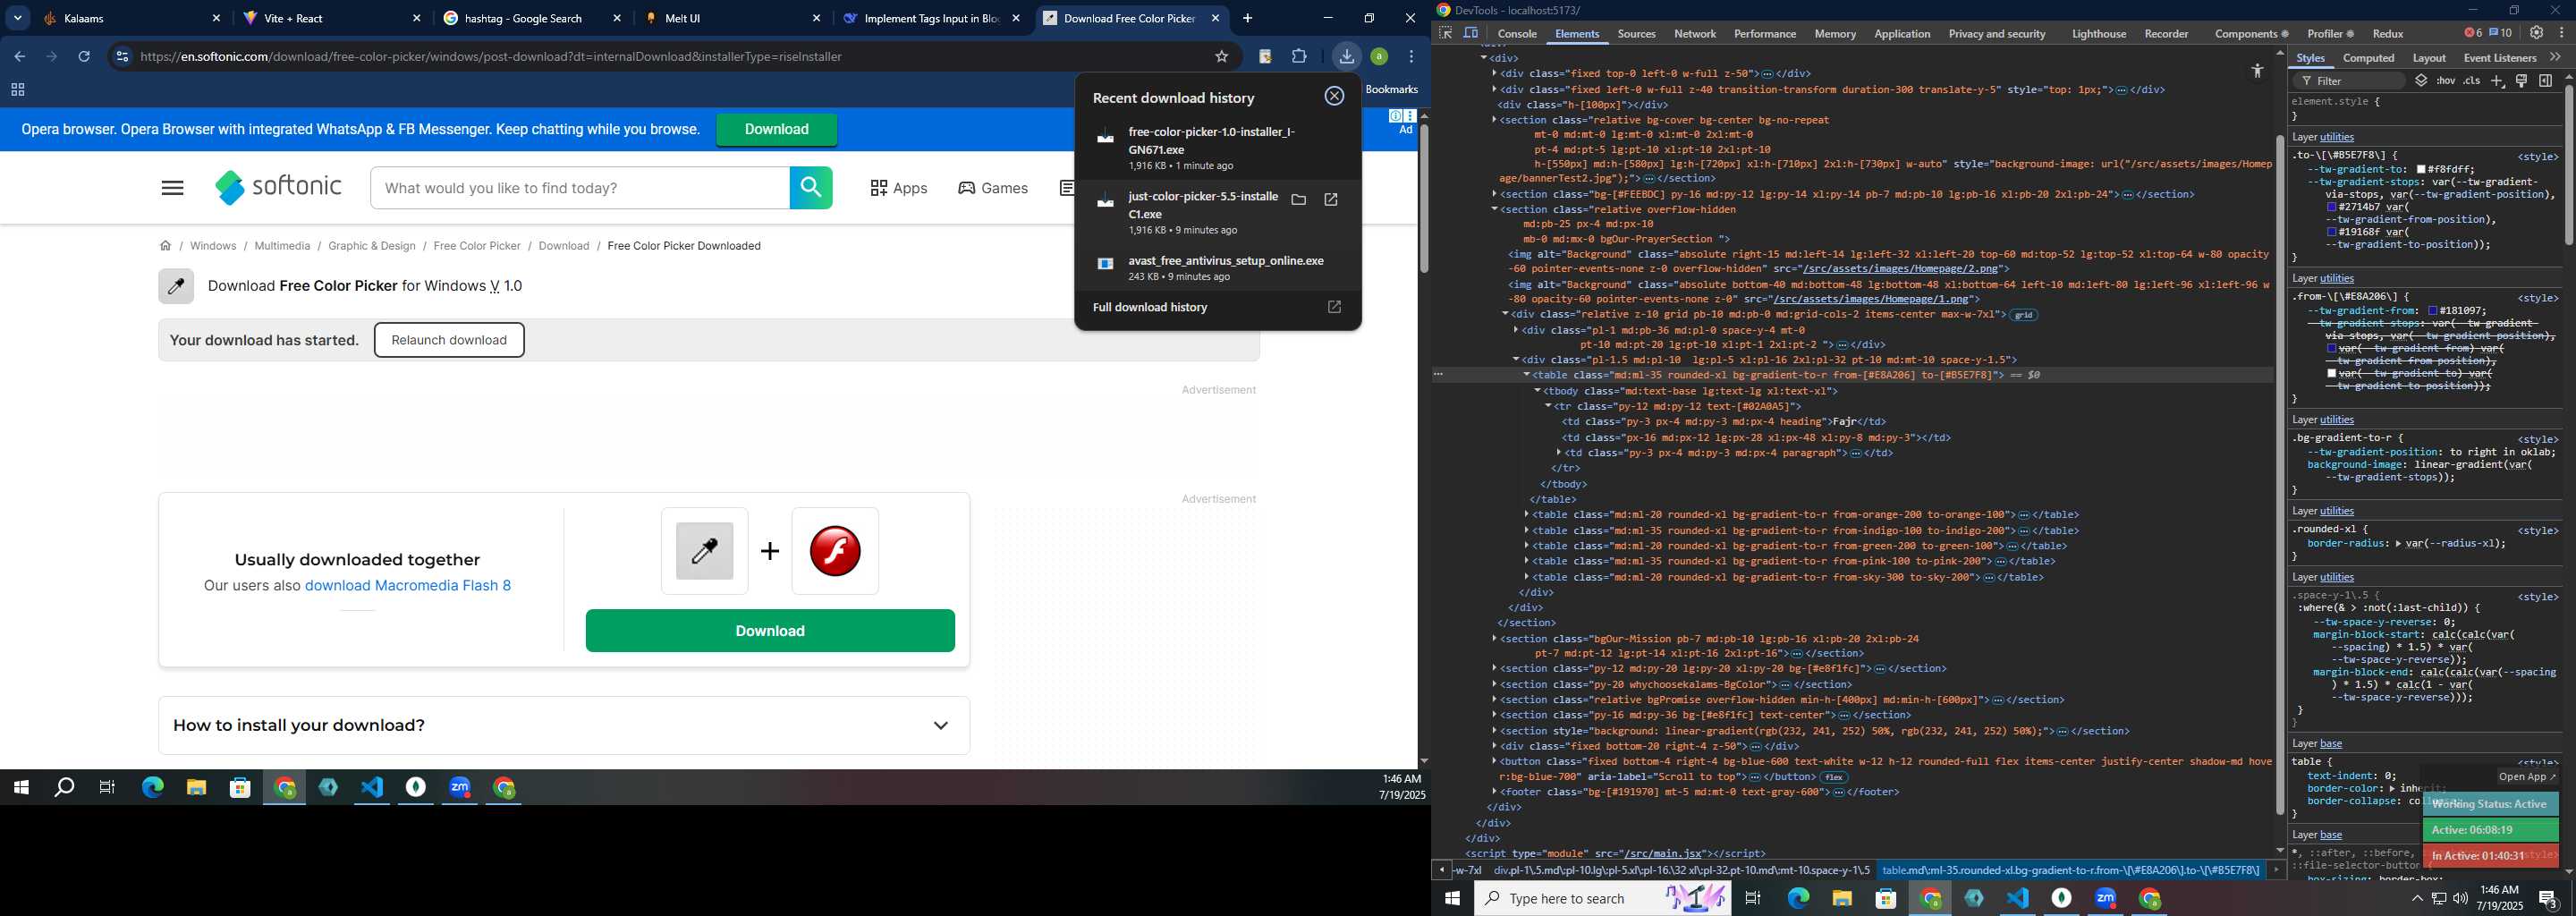This screenshot has height=916, width=2576.
Task: Click free-color-picker-1.0-installer download entry
Action: click(1217, 148)
